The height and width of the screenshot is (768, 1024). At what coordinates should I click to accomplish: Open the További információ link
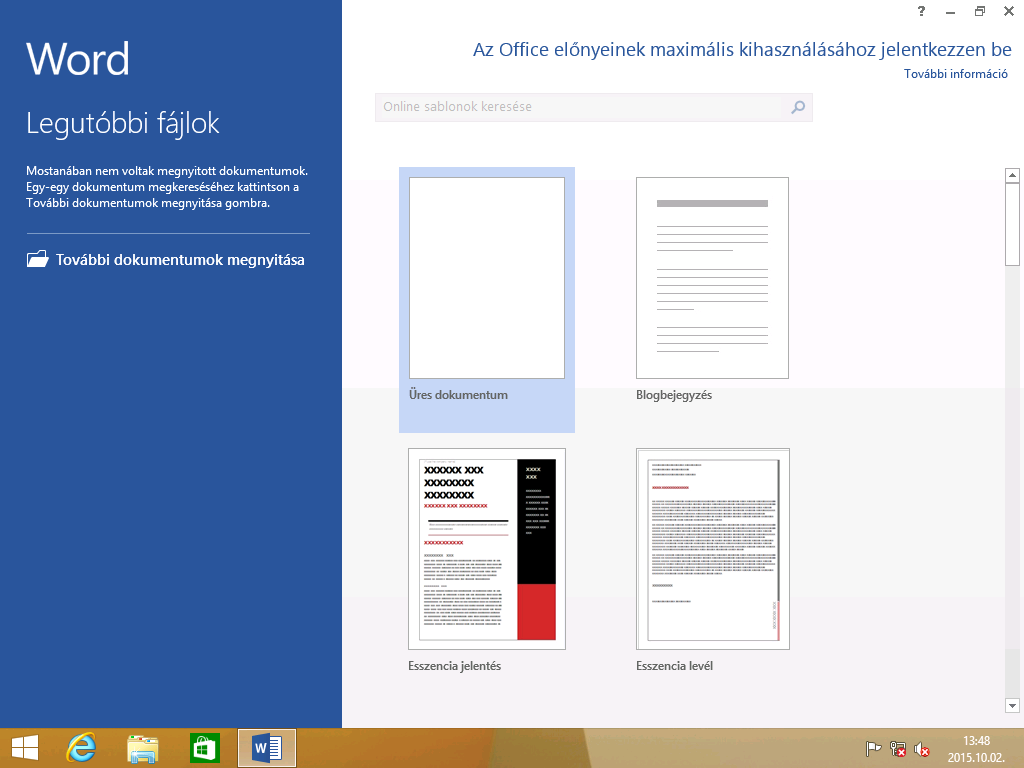click(955, 74)
